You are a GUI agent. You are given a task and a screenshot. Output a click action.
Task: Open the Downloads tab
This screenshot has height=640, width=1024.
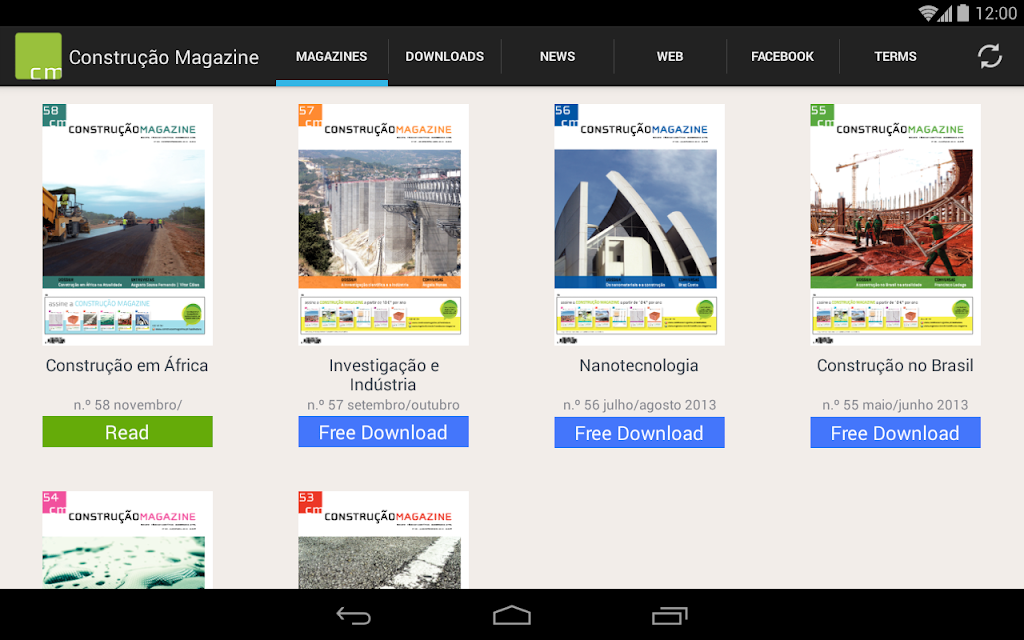445,57
